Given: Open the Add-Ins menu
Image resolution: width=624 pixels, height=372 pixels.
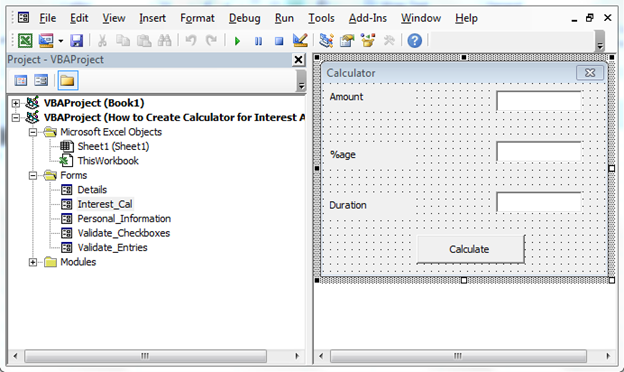Looking at the screenshot, I should tap(368, 18).
